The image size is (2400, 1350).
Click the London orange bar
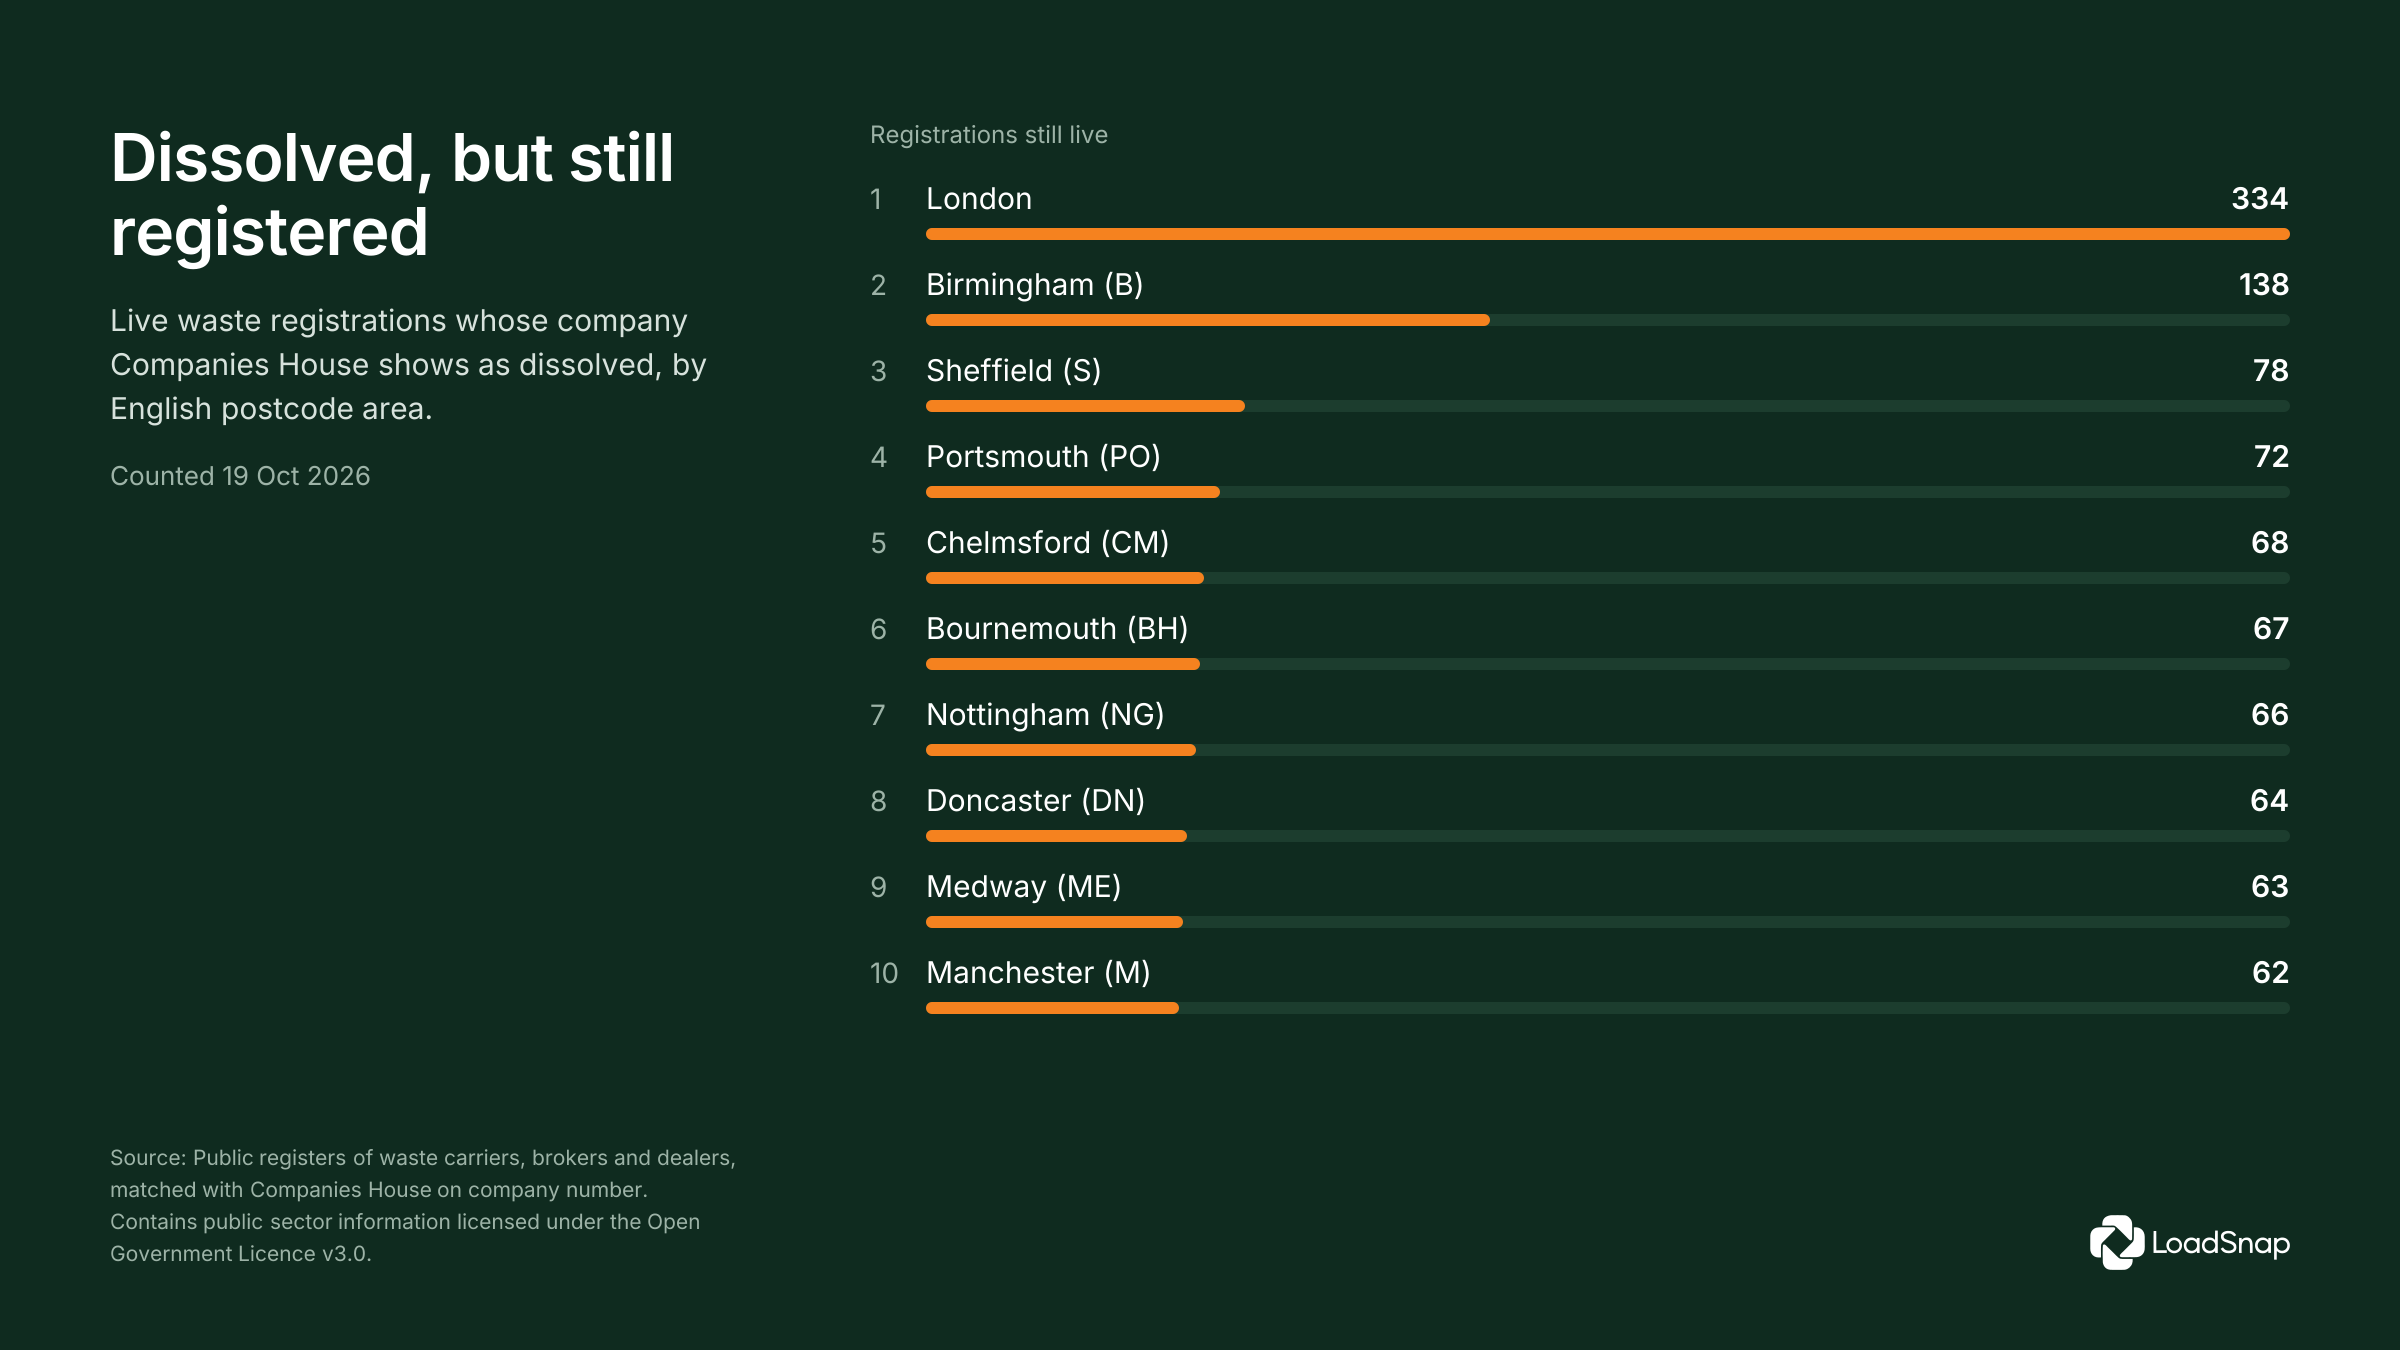coord(1608,234)
